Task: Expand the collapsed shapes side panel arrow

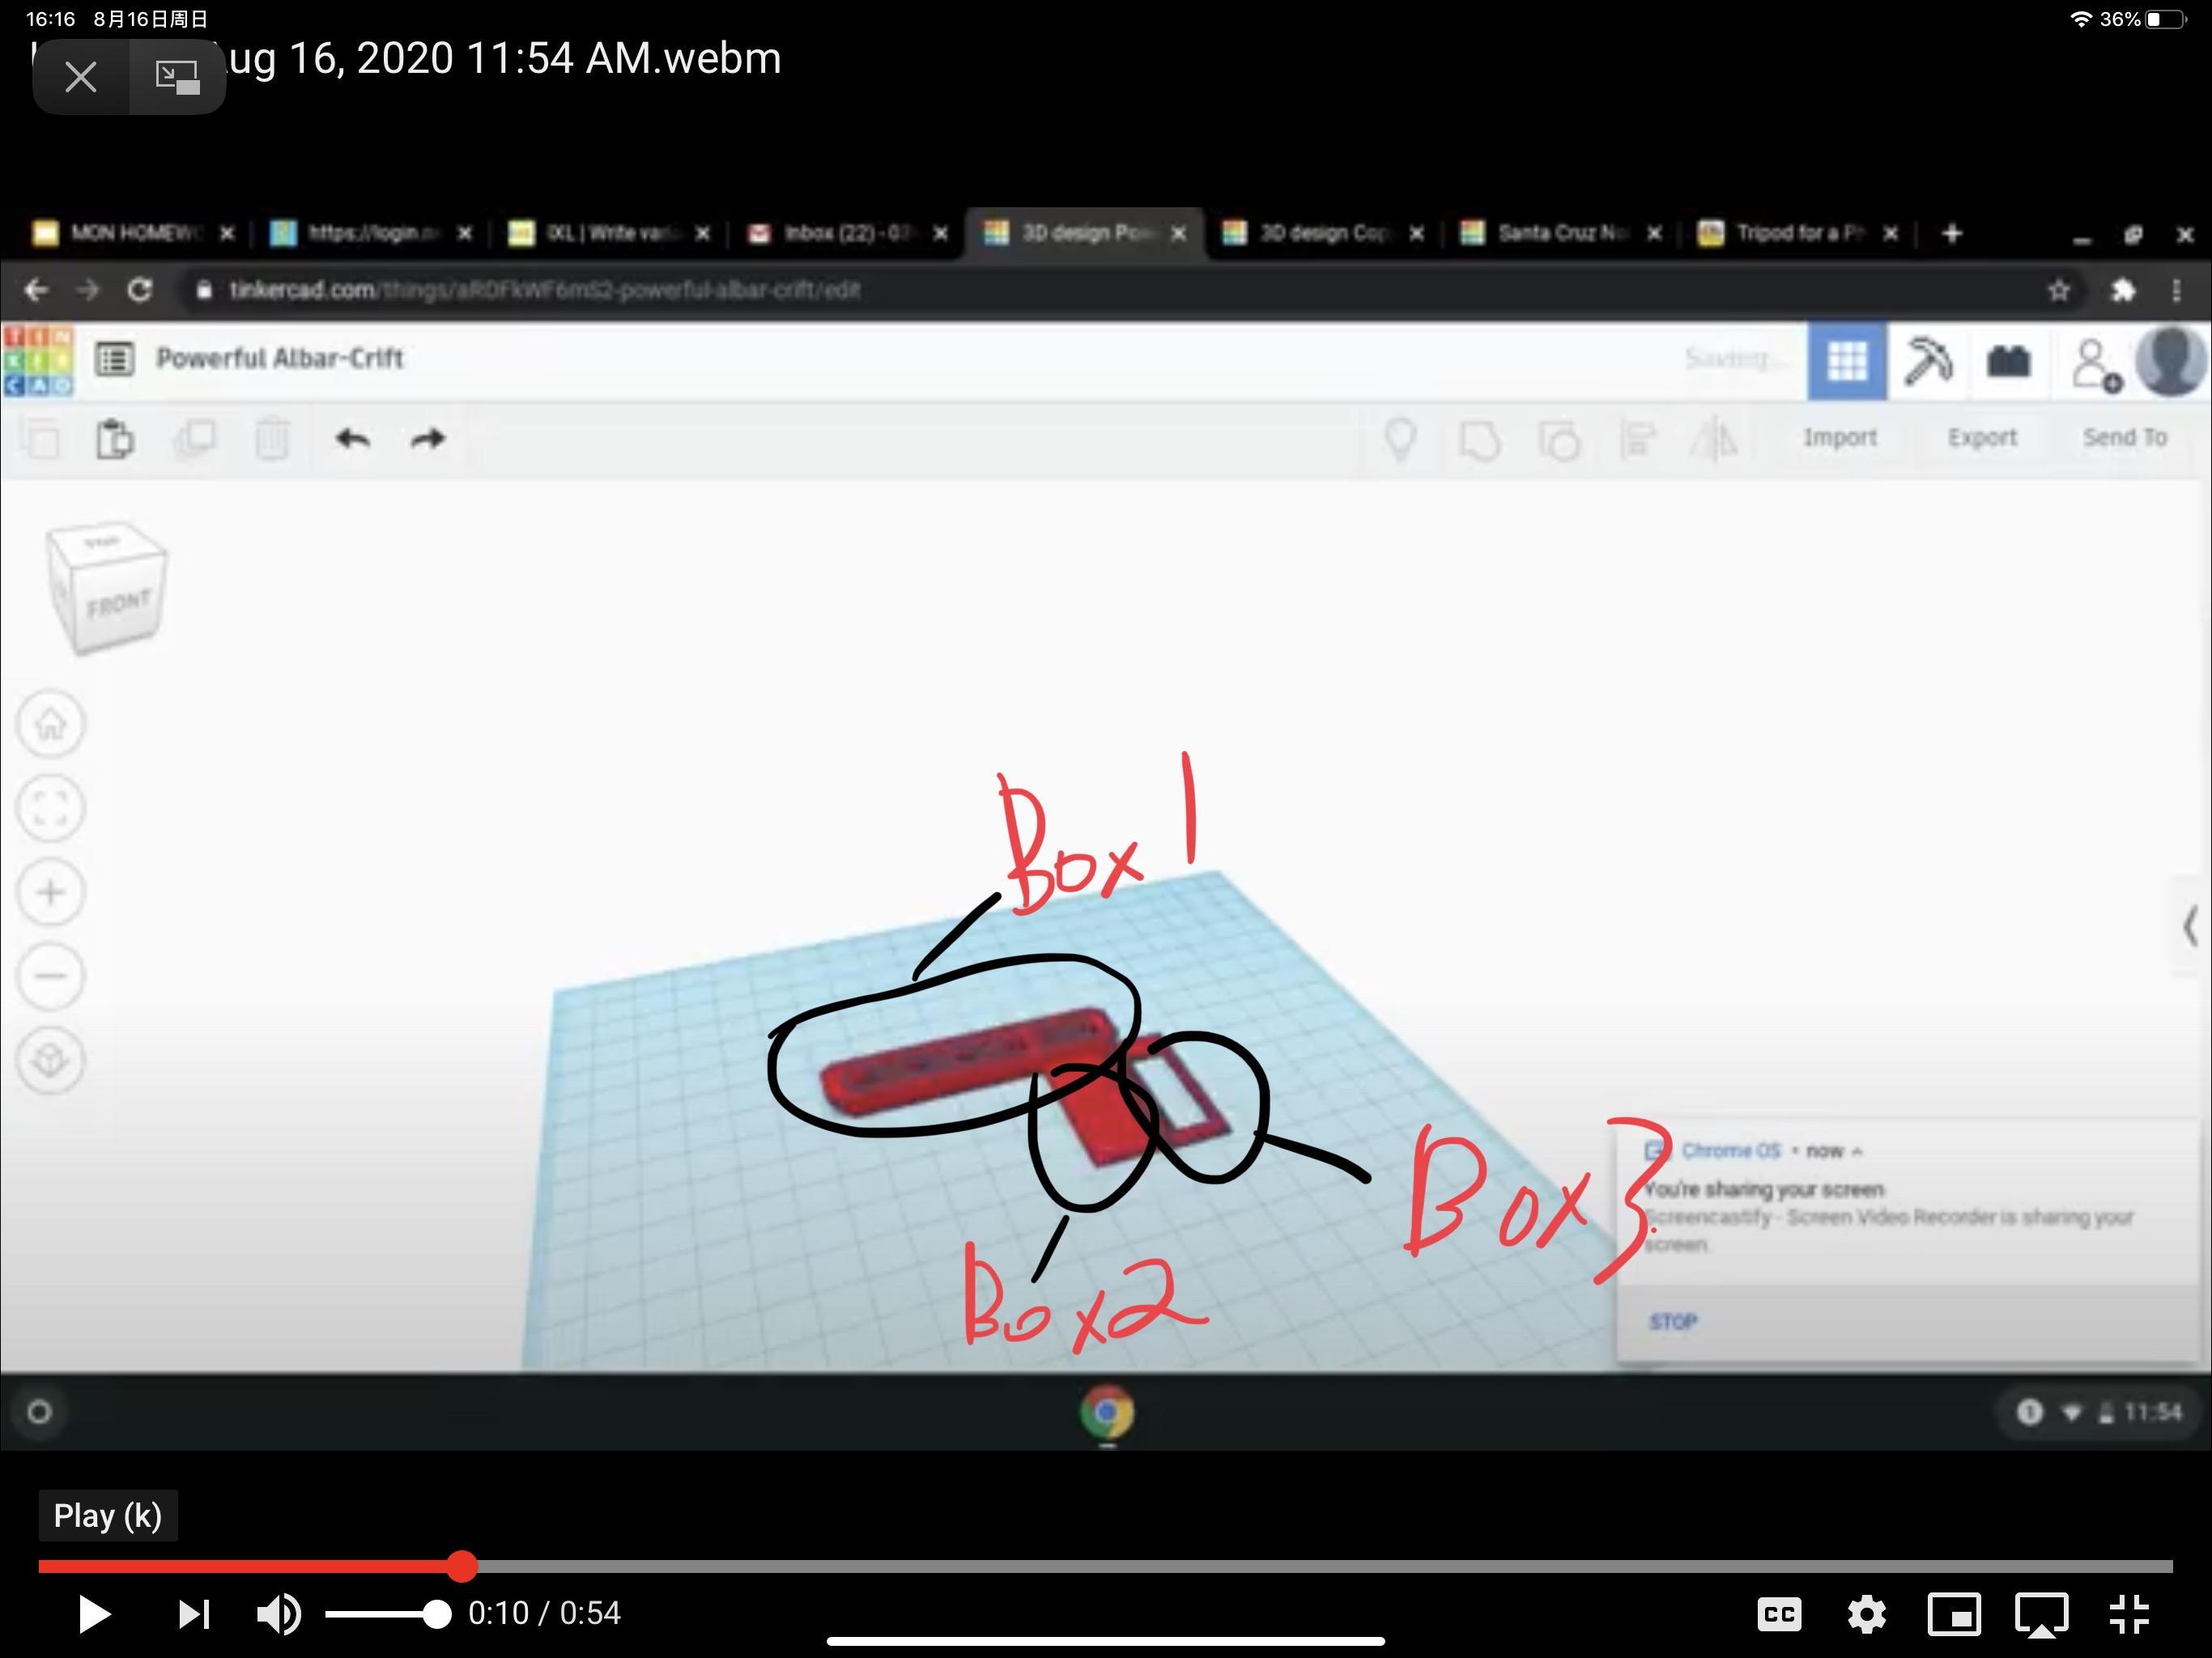Action: point(2190,925)
